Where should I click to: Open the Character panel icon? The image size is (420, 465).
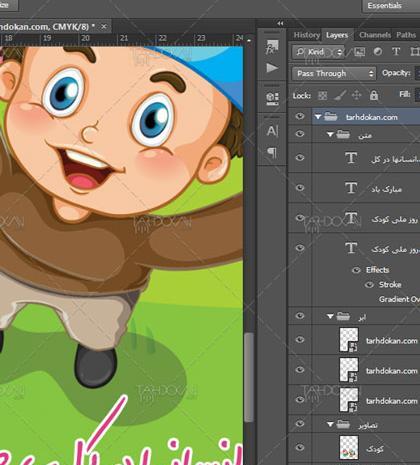(272, 131)
